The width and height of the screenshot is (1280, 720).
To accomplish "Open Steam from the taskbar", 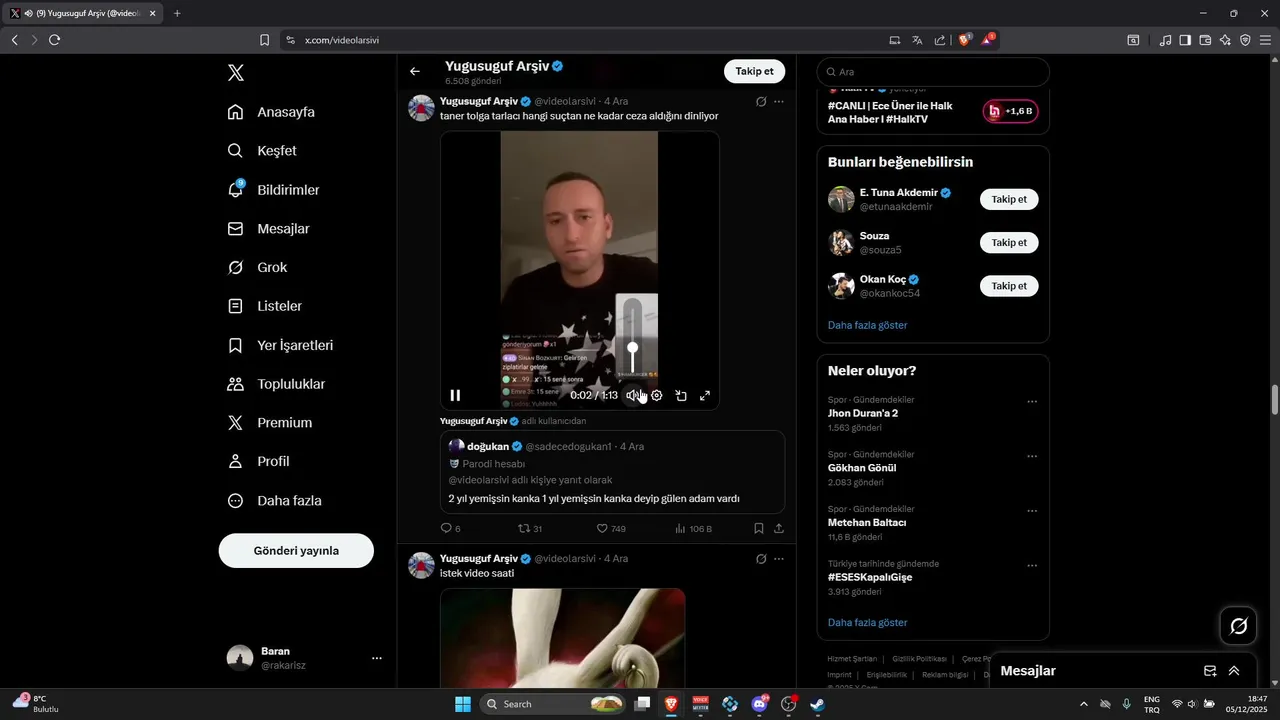I will (x=817, y=704).
